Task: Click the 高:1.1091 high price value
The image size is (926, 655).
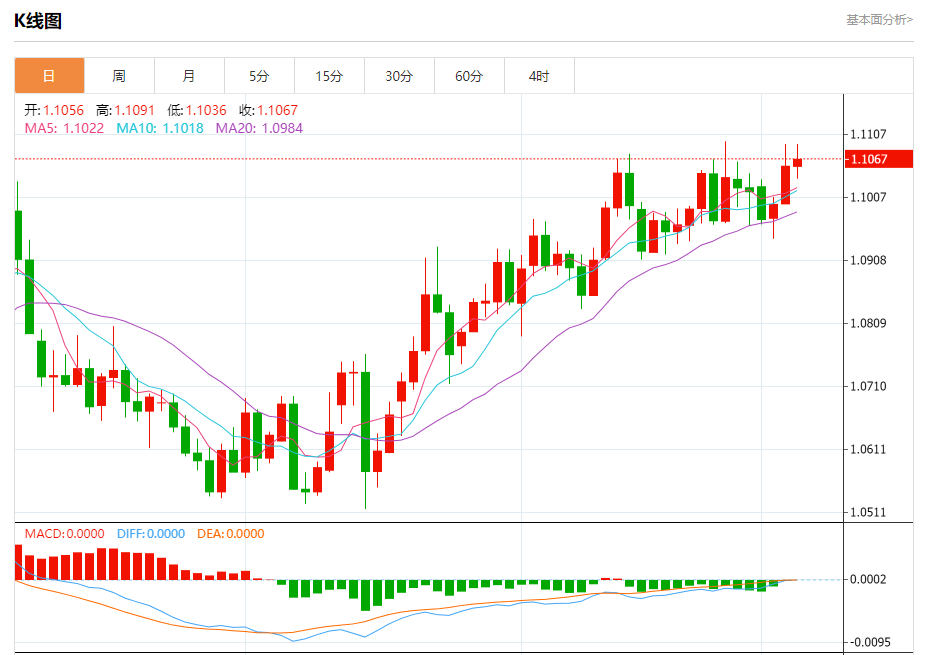Action: click(125, 110)
